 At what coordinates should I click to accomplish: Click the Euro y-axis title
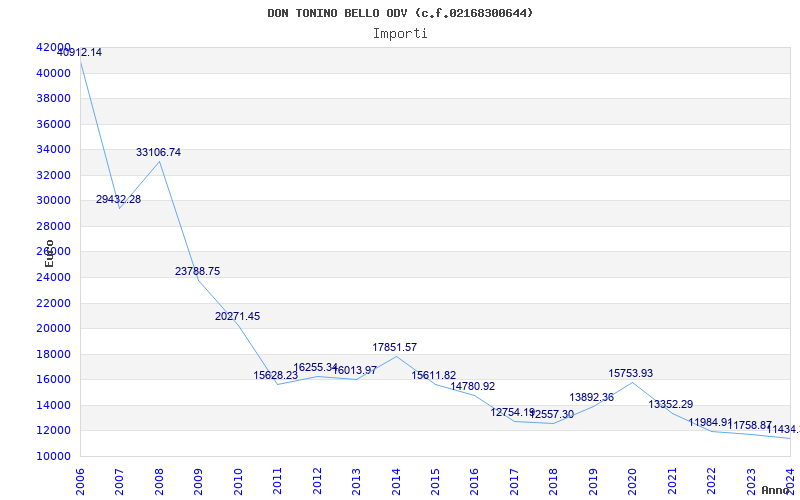click(x=49, y=253)
